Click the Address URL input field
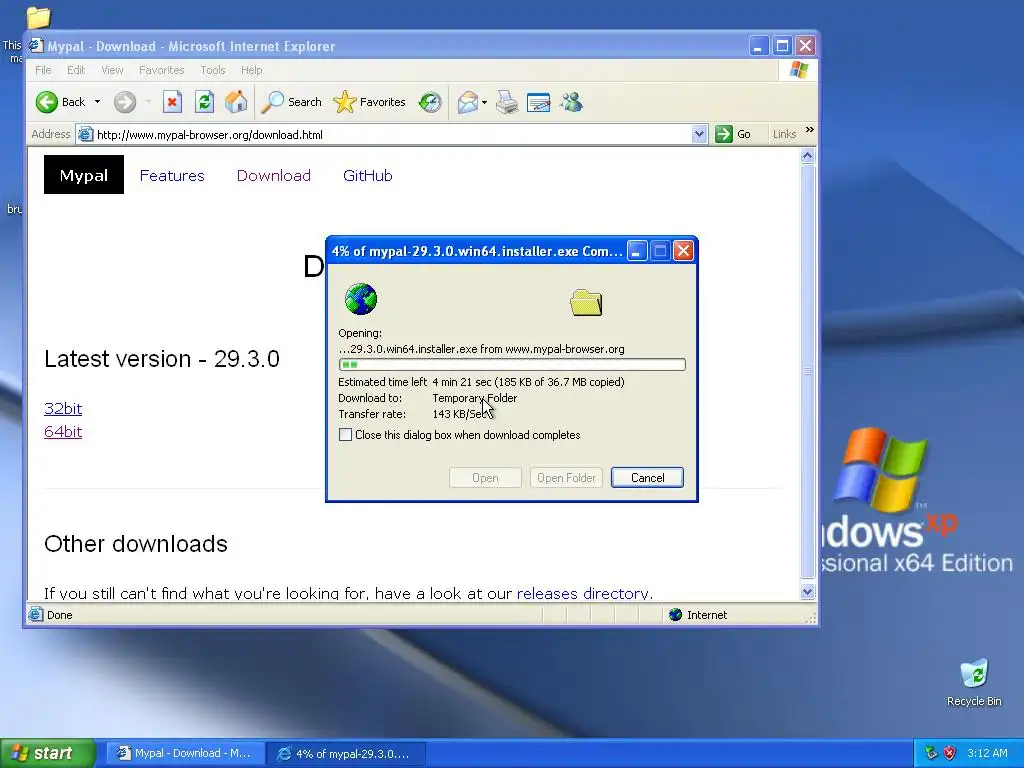The width and height of the screenshot is (1024, 768). coord(392,135)
